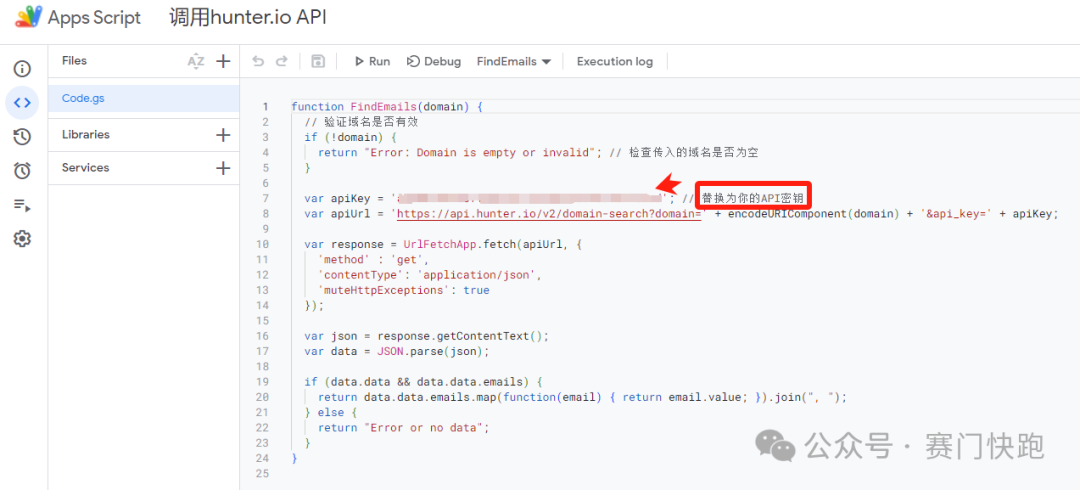Click the Redo arrow in toolbar

click(281, 61)
